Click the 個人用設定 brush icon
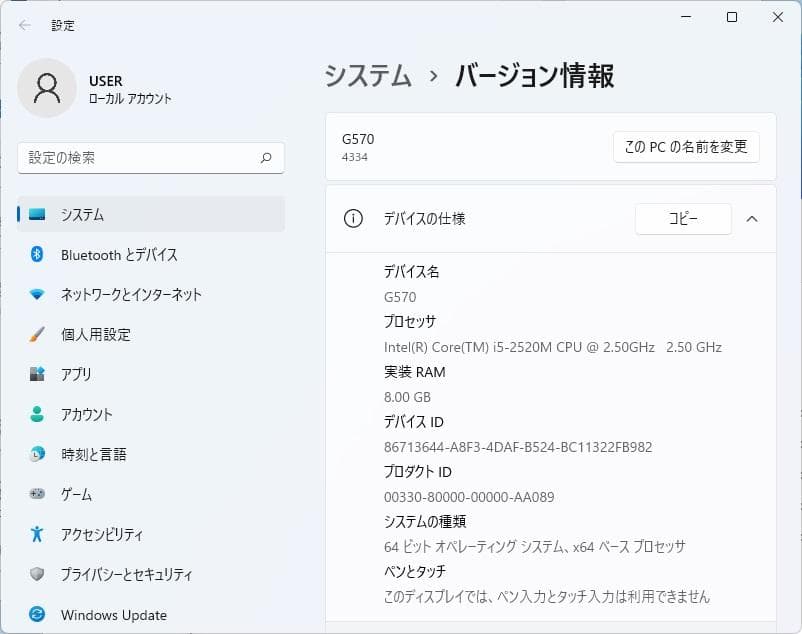This screenshot has height=634, width=802. tap(37, 334)
